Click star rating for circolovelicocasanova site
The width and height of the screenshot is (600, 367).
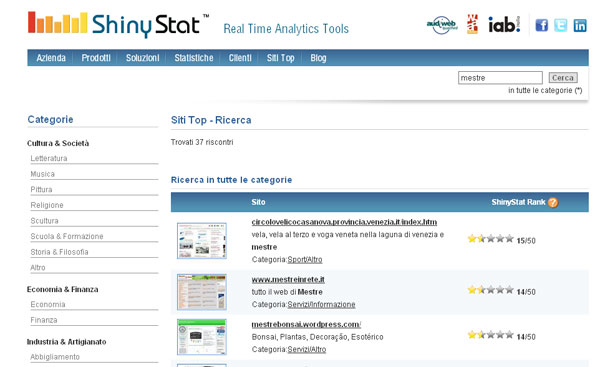(490, 239)
